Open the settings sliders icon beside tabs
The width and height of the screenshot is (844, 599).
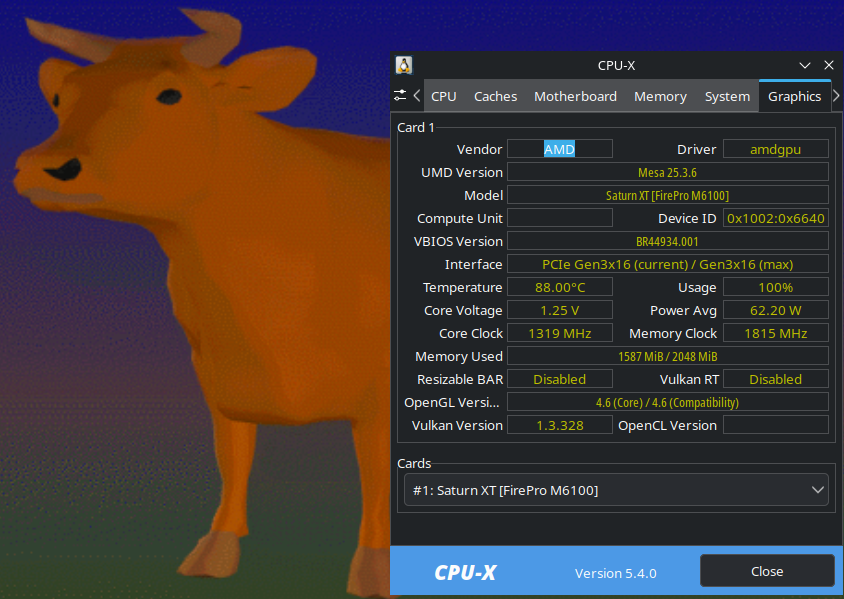pos(401,96)
